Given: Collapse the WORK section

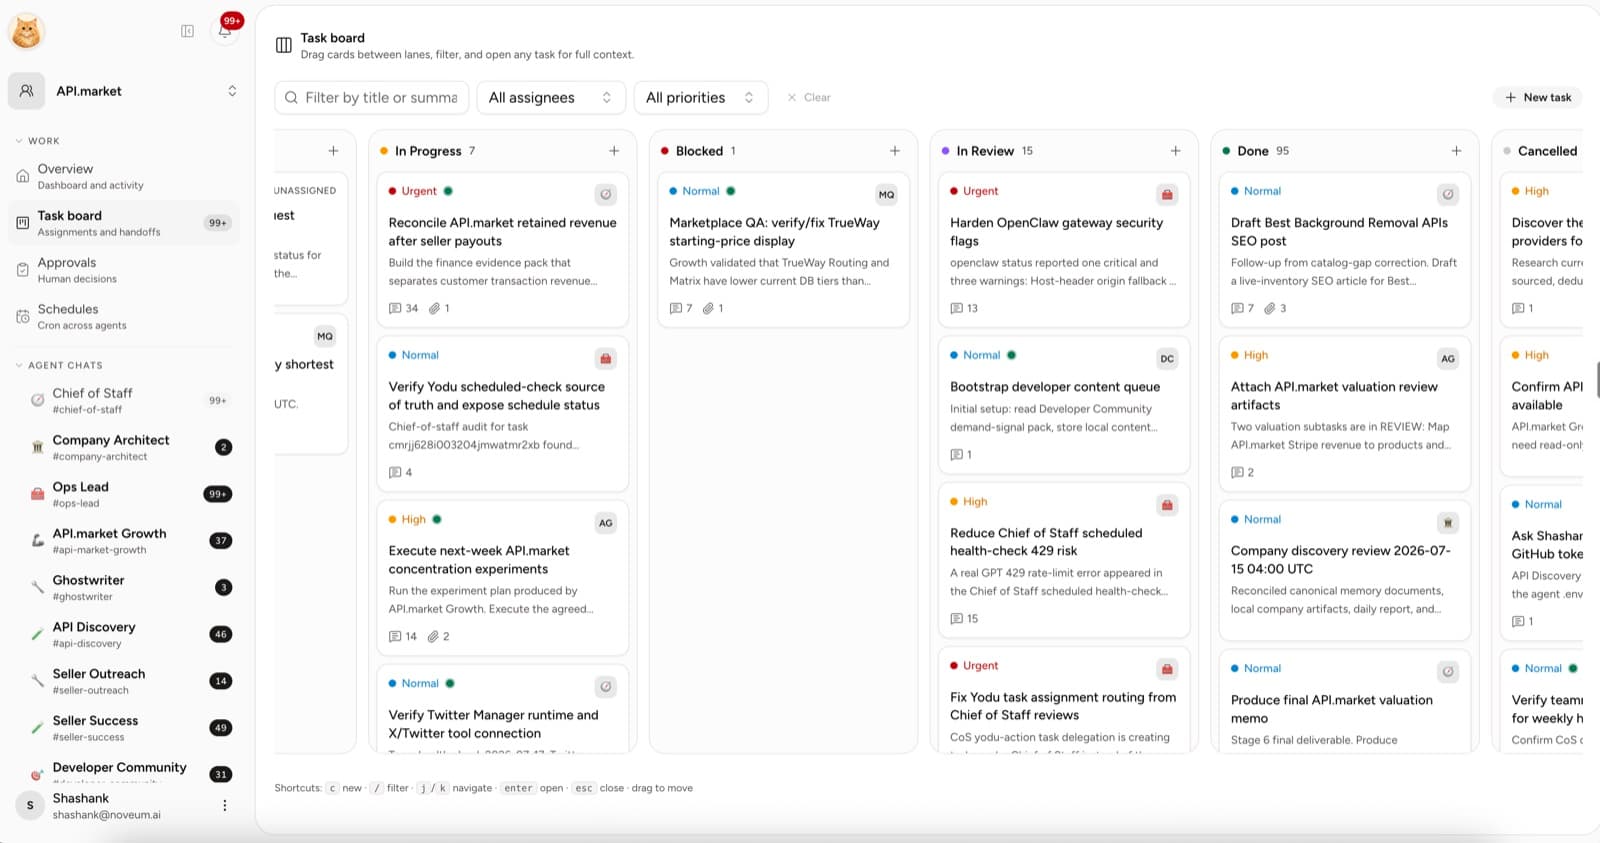Looking at the screenshot, I should coord(37,141).
